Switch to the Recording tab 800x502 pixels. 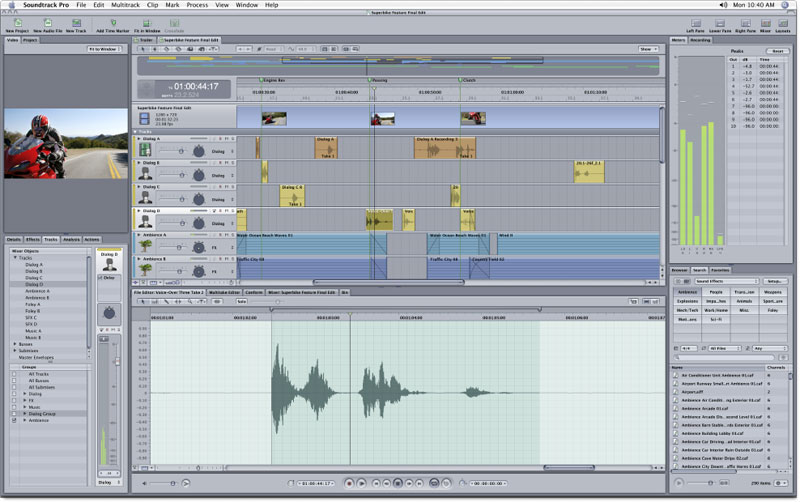click(701, 40)
